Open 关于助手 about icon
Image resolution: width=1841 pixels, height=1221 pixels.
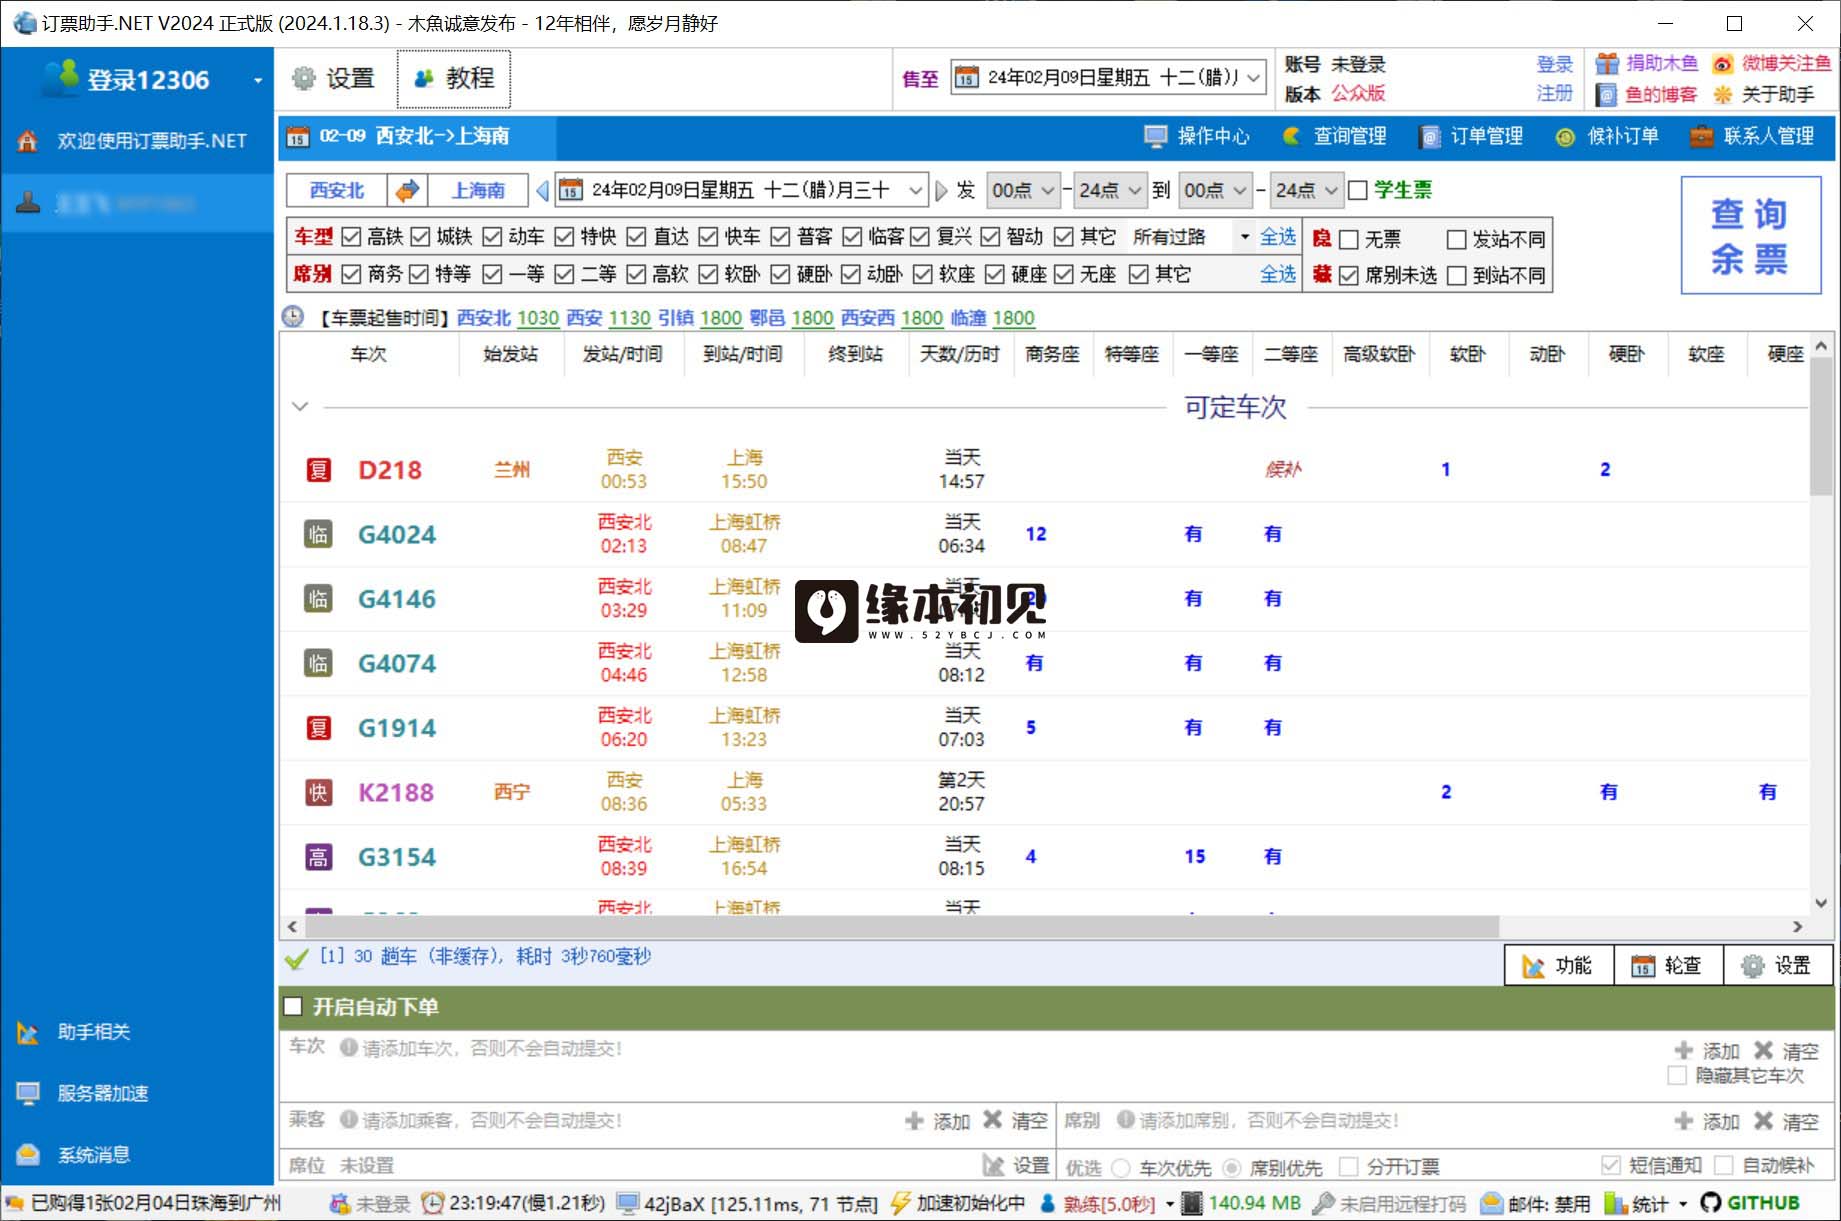[x=1723, y=94]
